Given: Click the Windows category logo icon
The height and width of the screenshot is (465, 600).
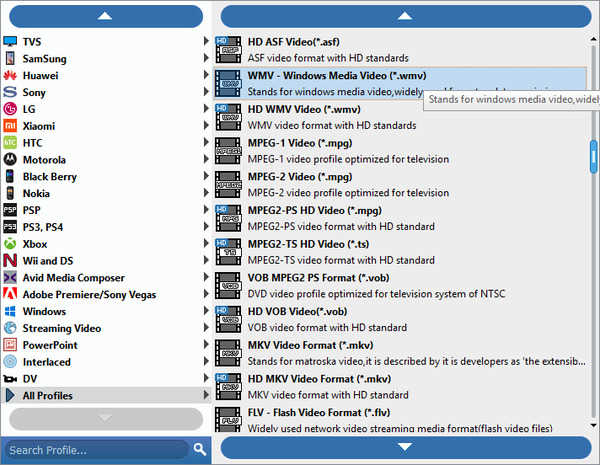Looking at the screenshot, I should (10, 311).
